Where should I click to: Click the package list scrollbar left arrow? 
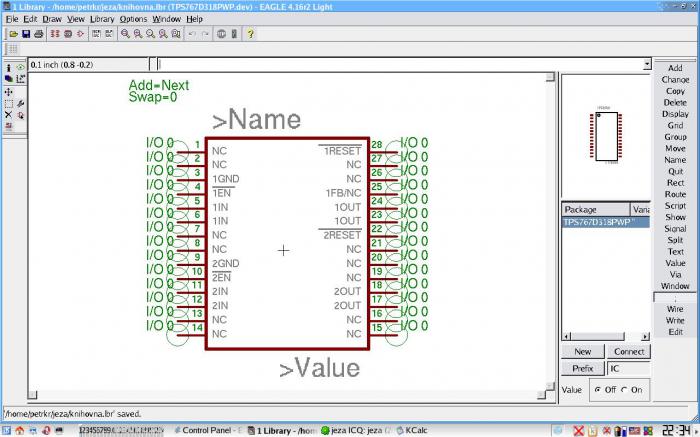[566, 337]
